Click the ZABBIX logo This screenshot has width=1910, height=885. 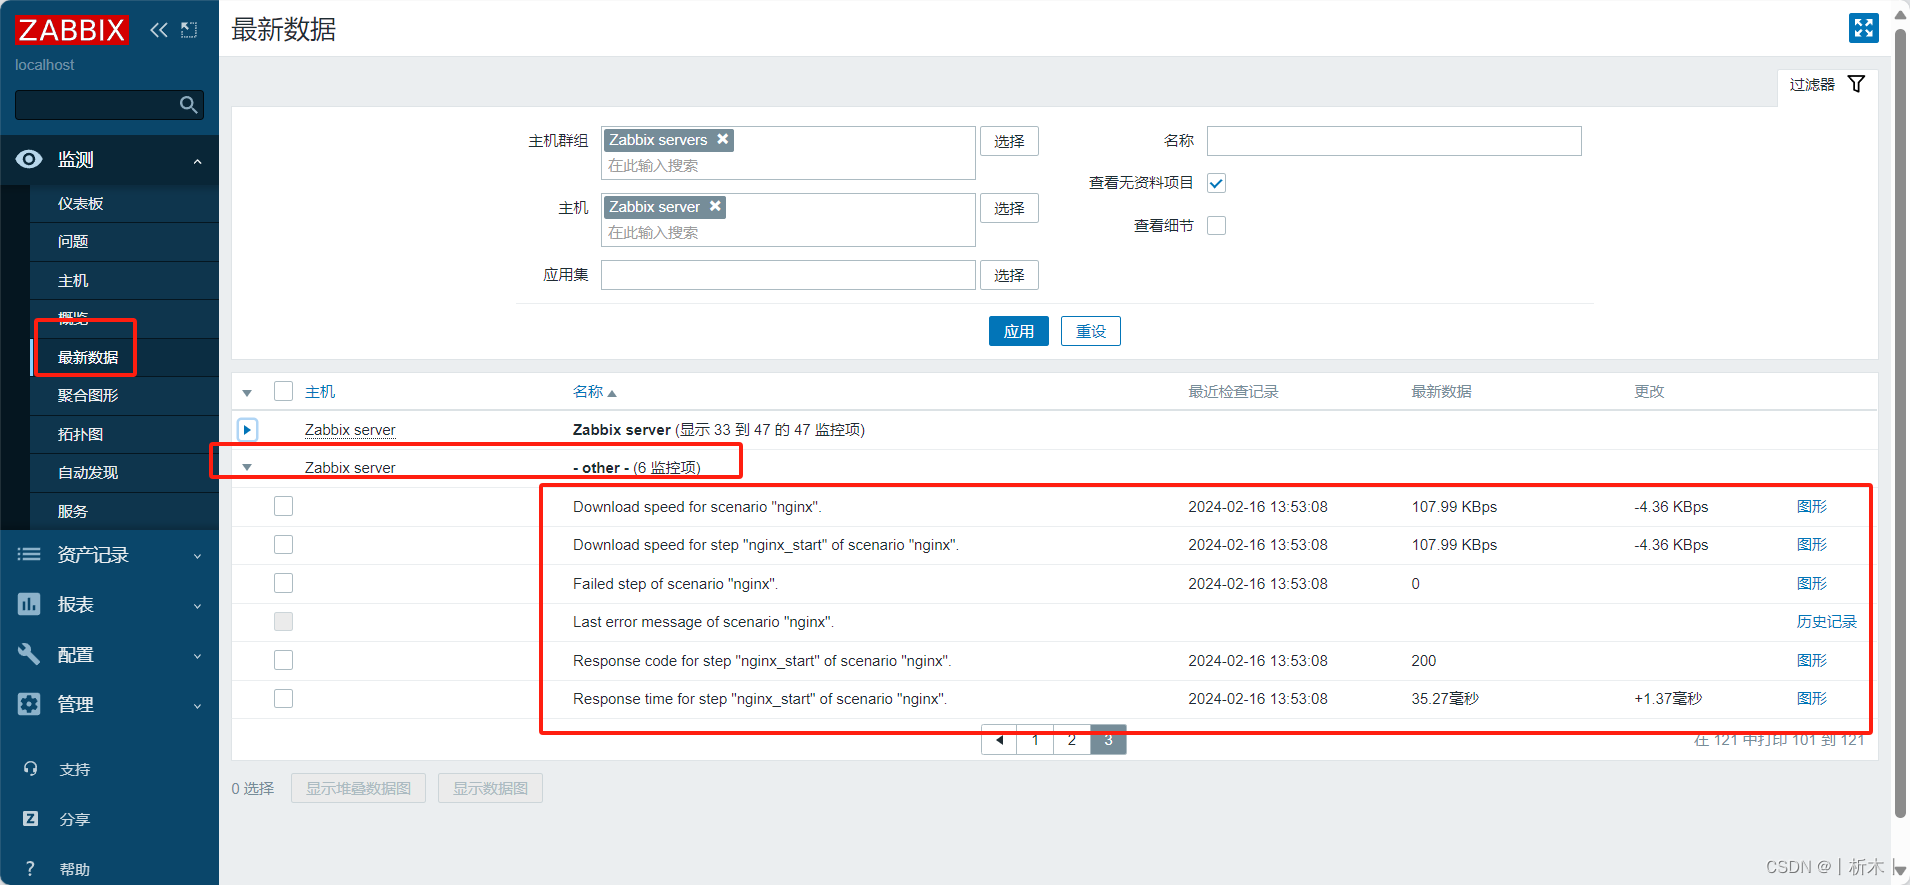72,30
